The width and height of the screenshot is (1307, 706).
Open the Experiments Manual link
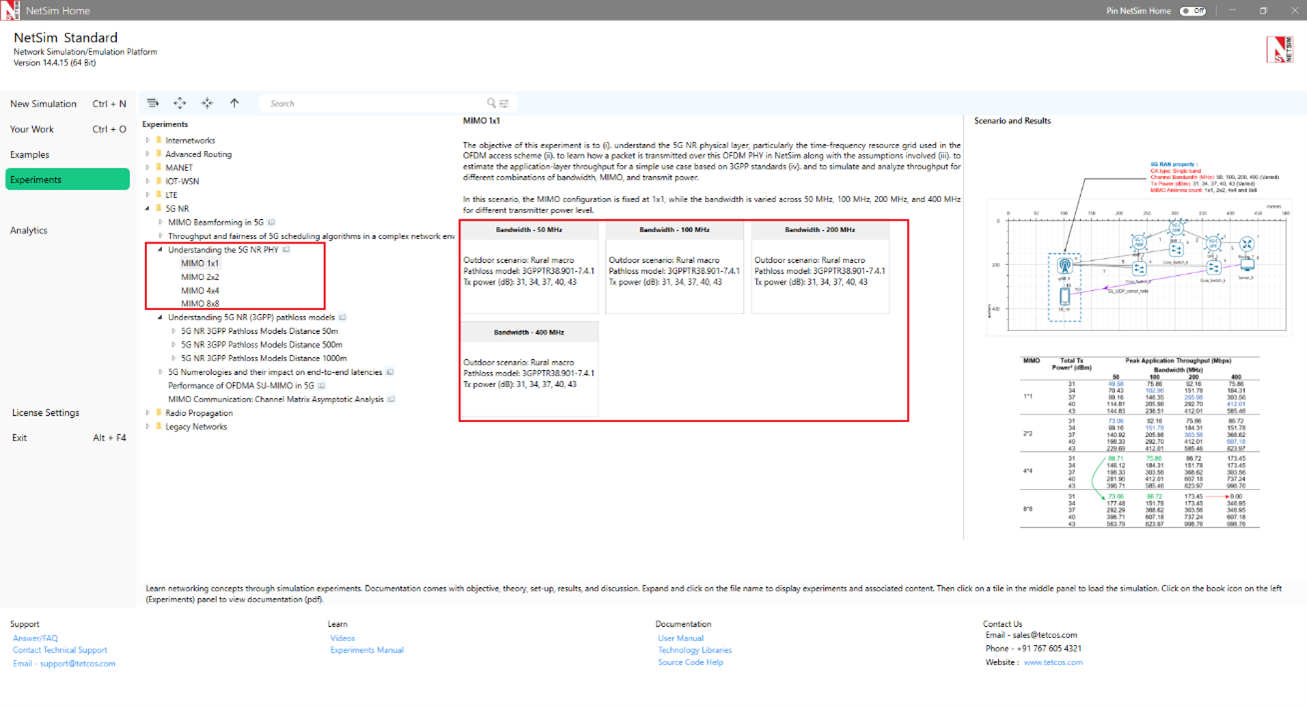367,650
